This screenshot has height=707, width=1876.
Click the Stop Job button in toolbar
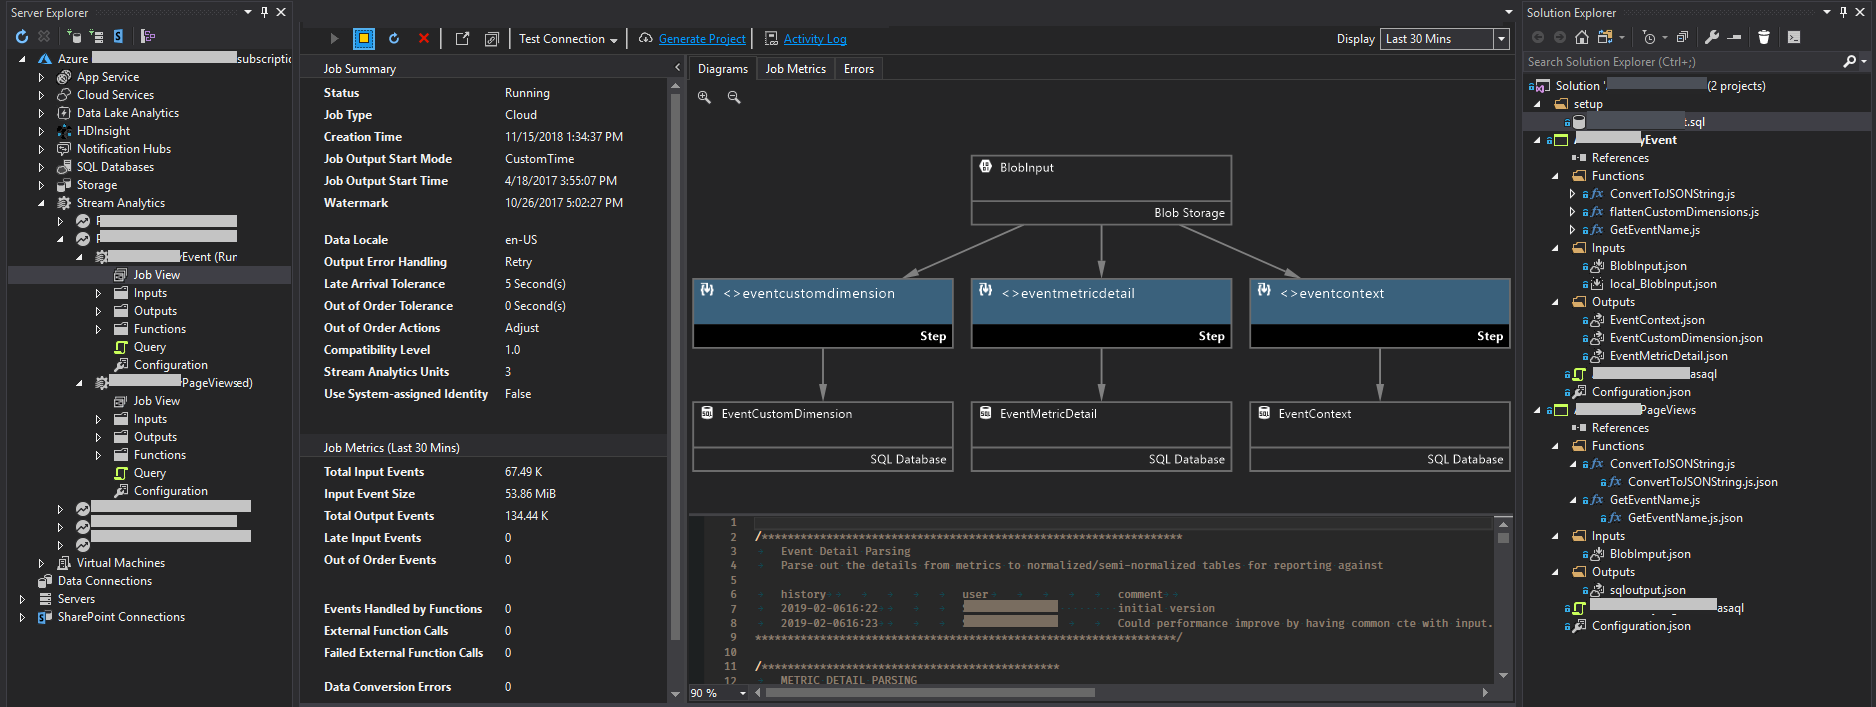[x=364, y=38]
